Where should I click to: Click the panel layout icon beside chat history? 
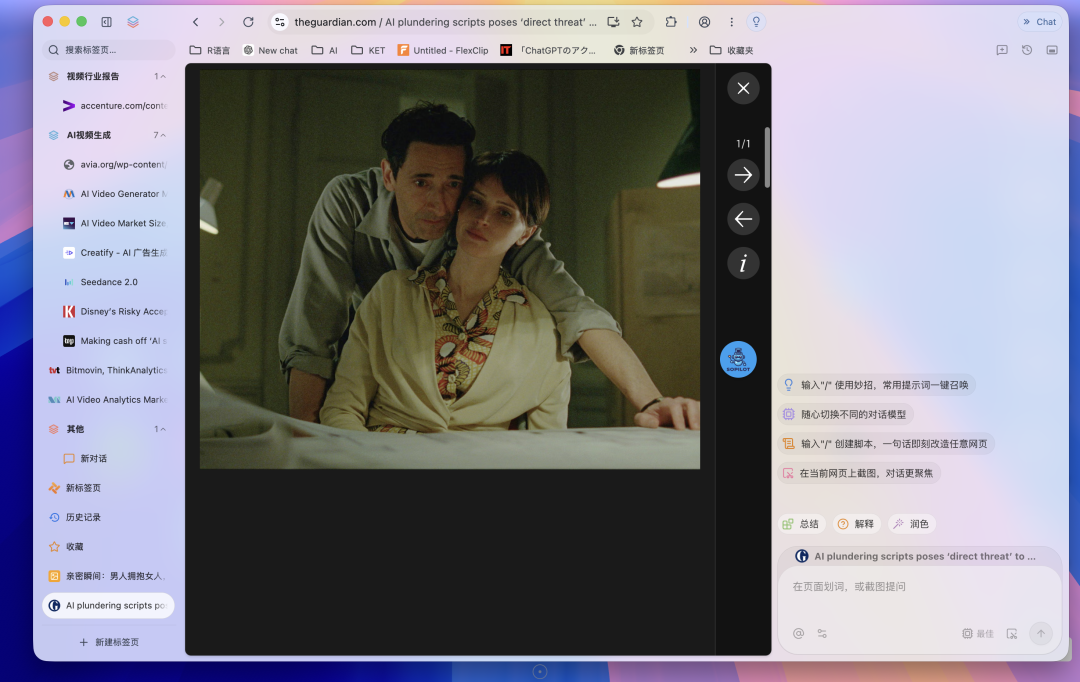click(x=1052, y=50)
